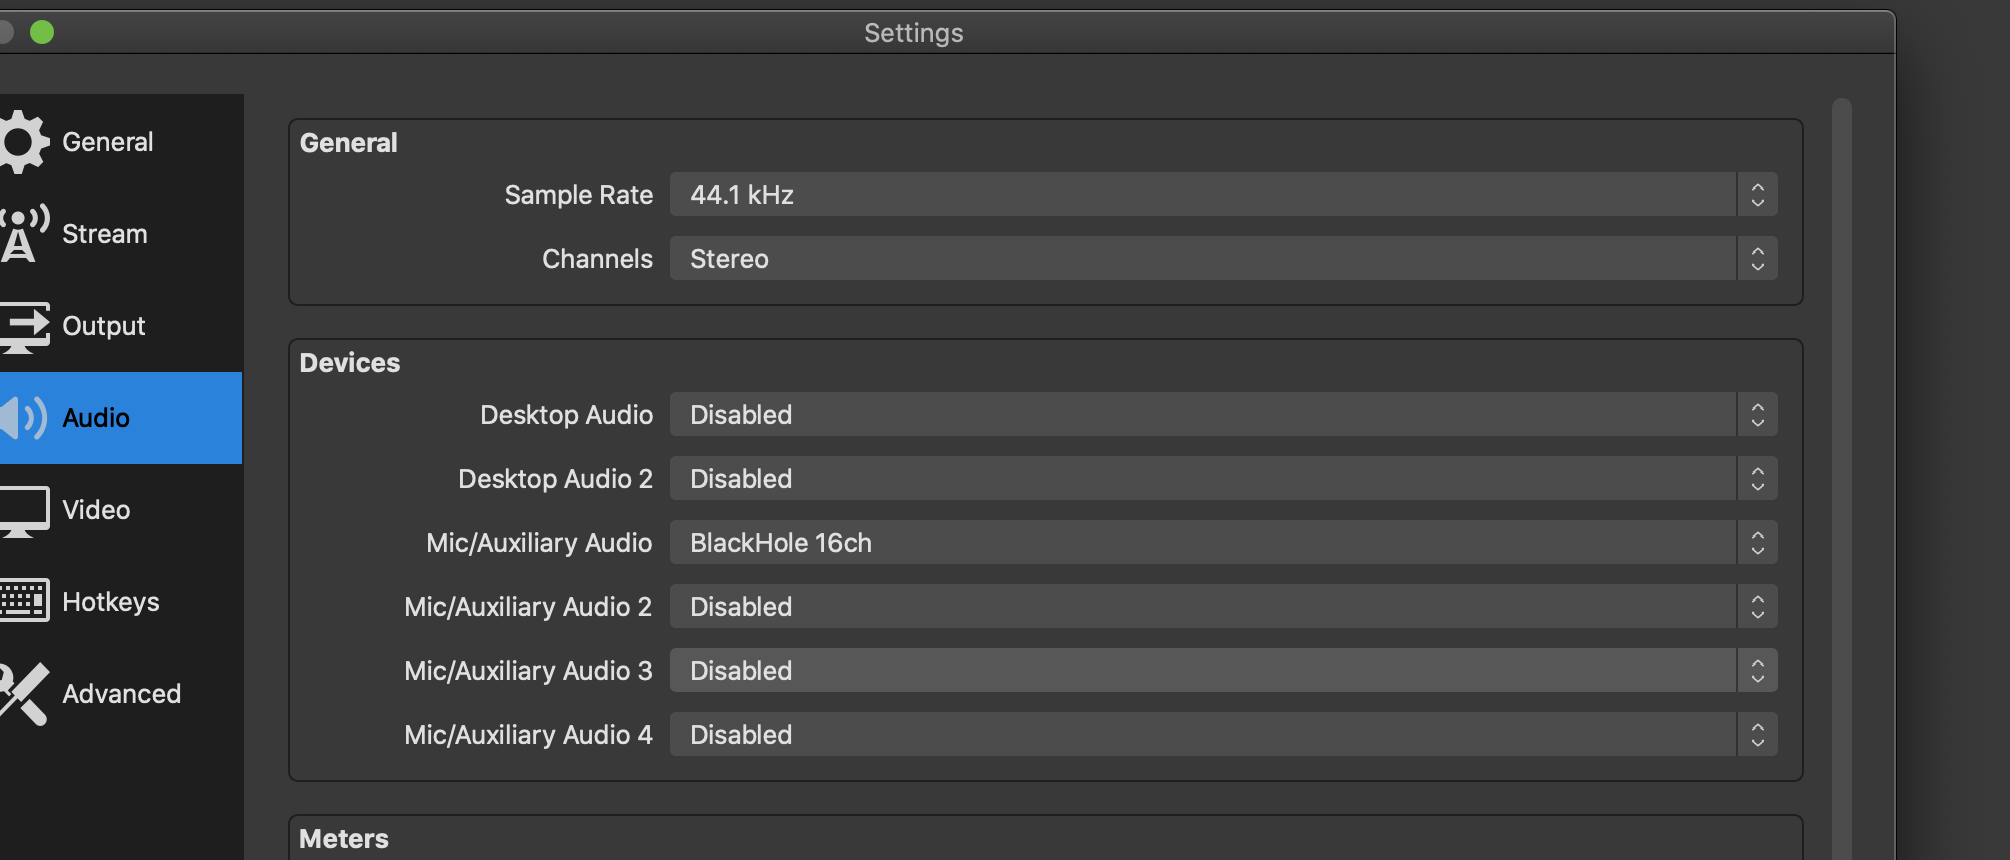Open the Mic/Auxiliary Audio 2 dropdown
This screenshot has height=860, width=2010.
coord(1223,607)
